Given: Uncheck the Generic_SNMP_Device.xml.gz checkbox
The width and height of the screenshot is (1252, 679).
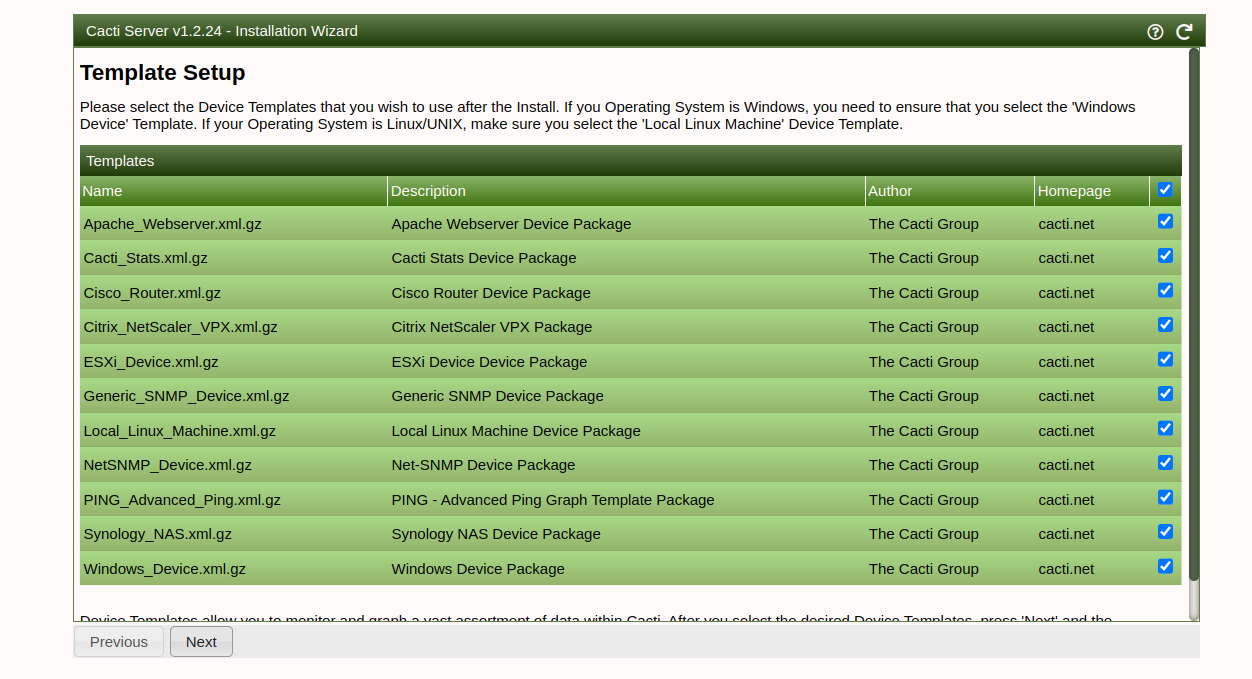Looking at the screenshot, I should (x=1165, y=394).
